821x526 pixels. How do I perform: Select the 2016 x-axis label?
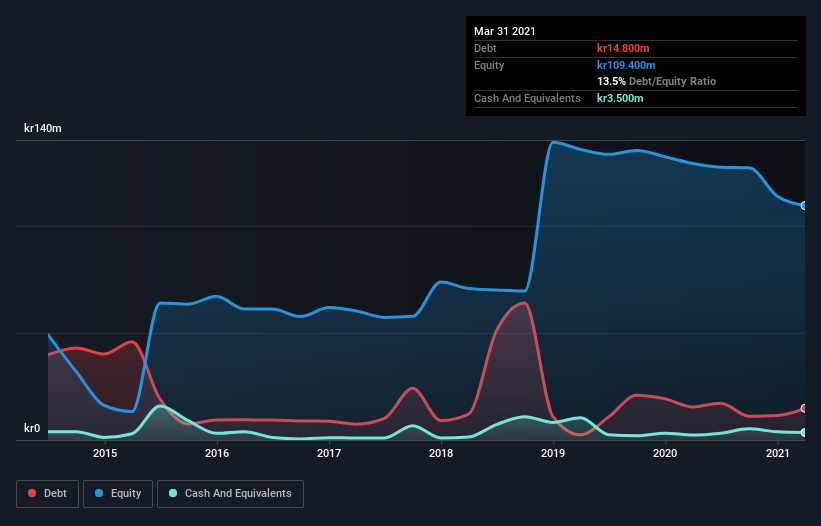click(x=217, y=453)
